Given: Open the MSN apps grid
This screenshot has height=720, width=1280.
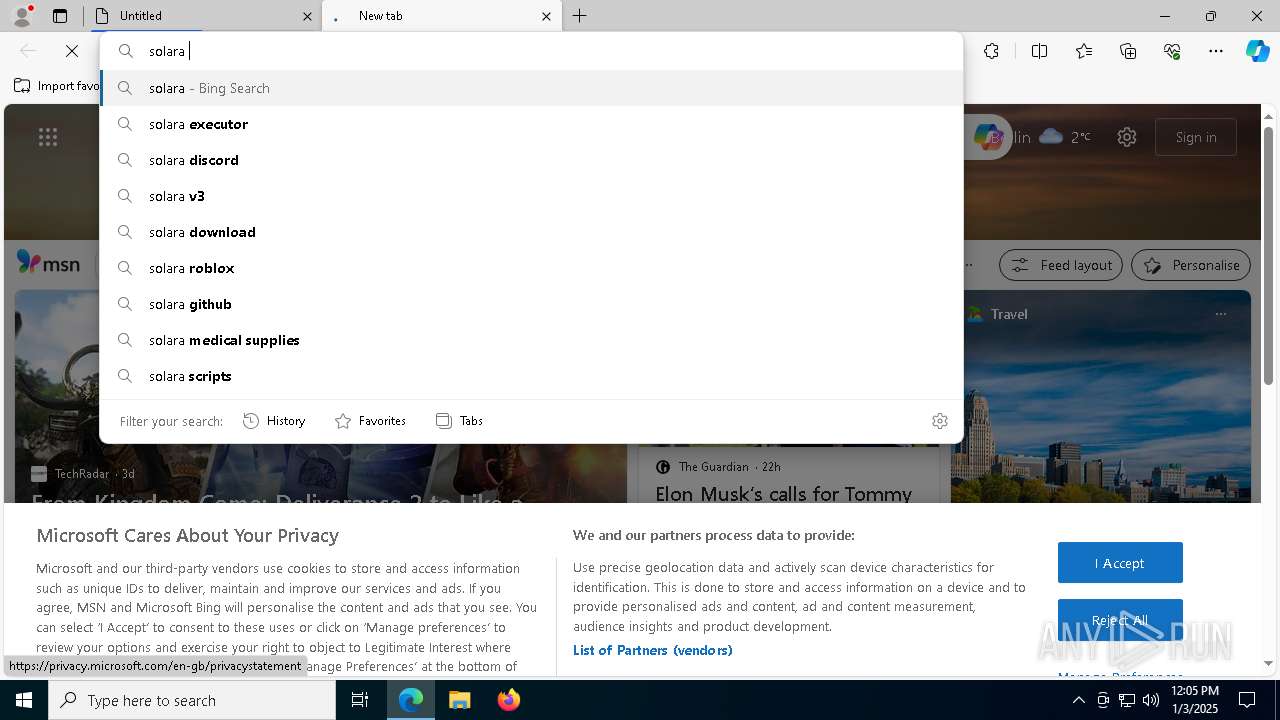Looking at the screenshot, I should [48, 137].
